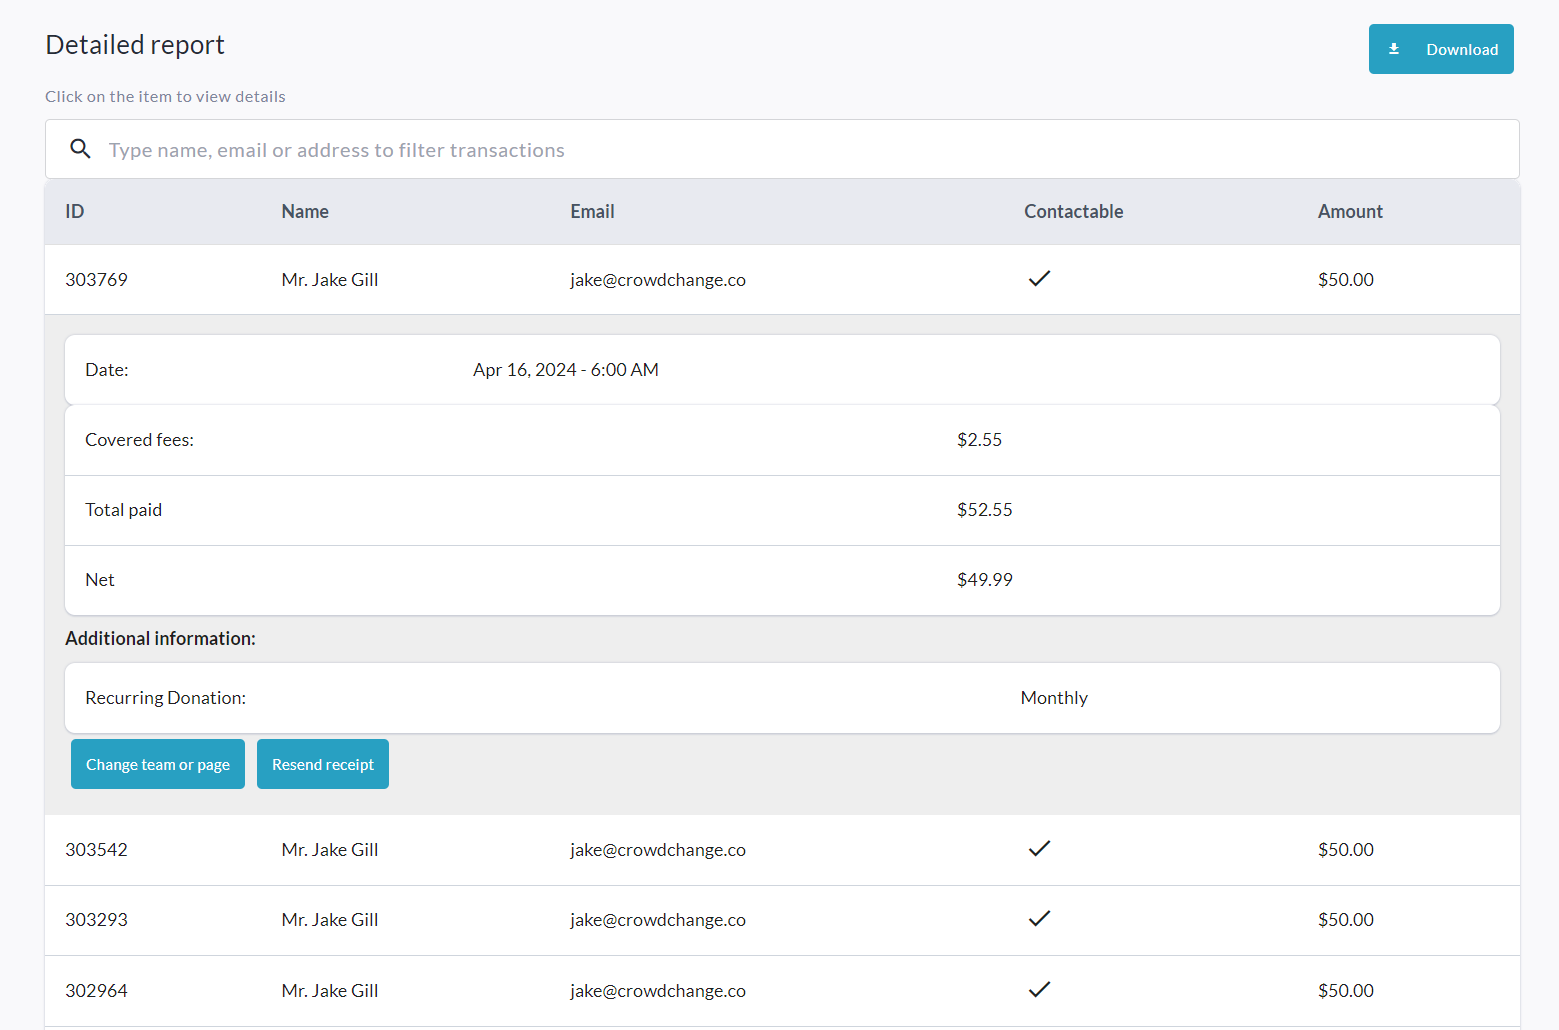Screen dimensions: 1559x1030
Task: Click the Name column header
Action: pos(305,211)
